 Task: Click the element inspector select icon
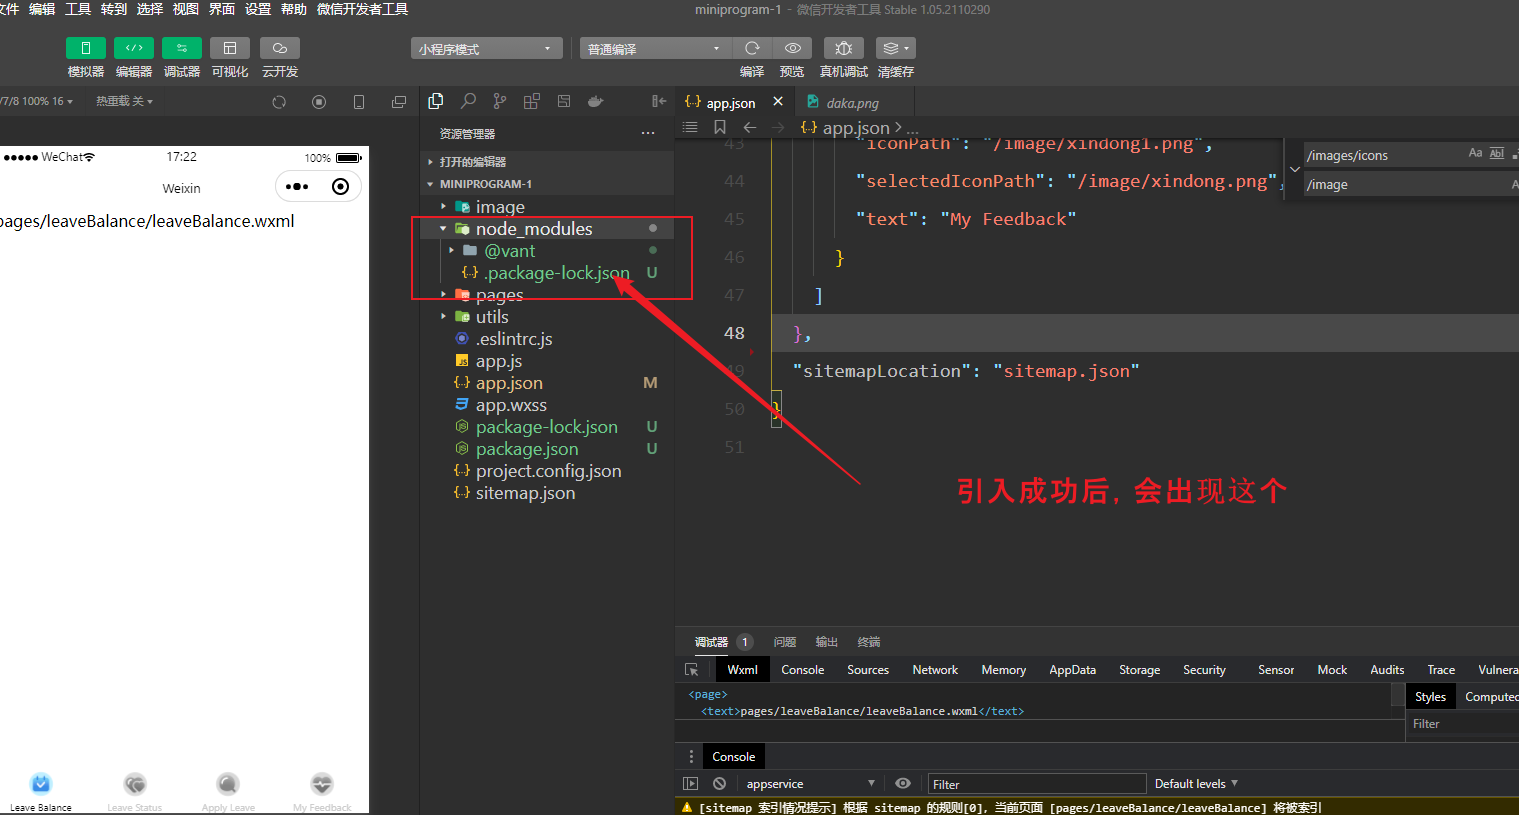[692, 670]
